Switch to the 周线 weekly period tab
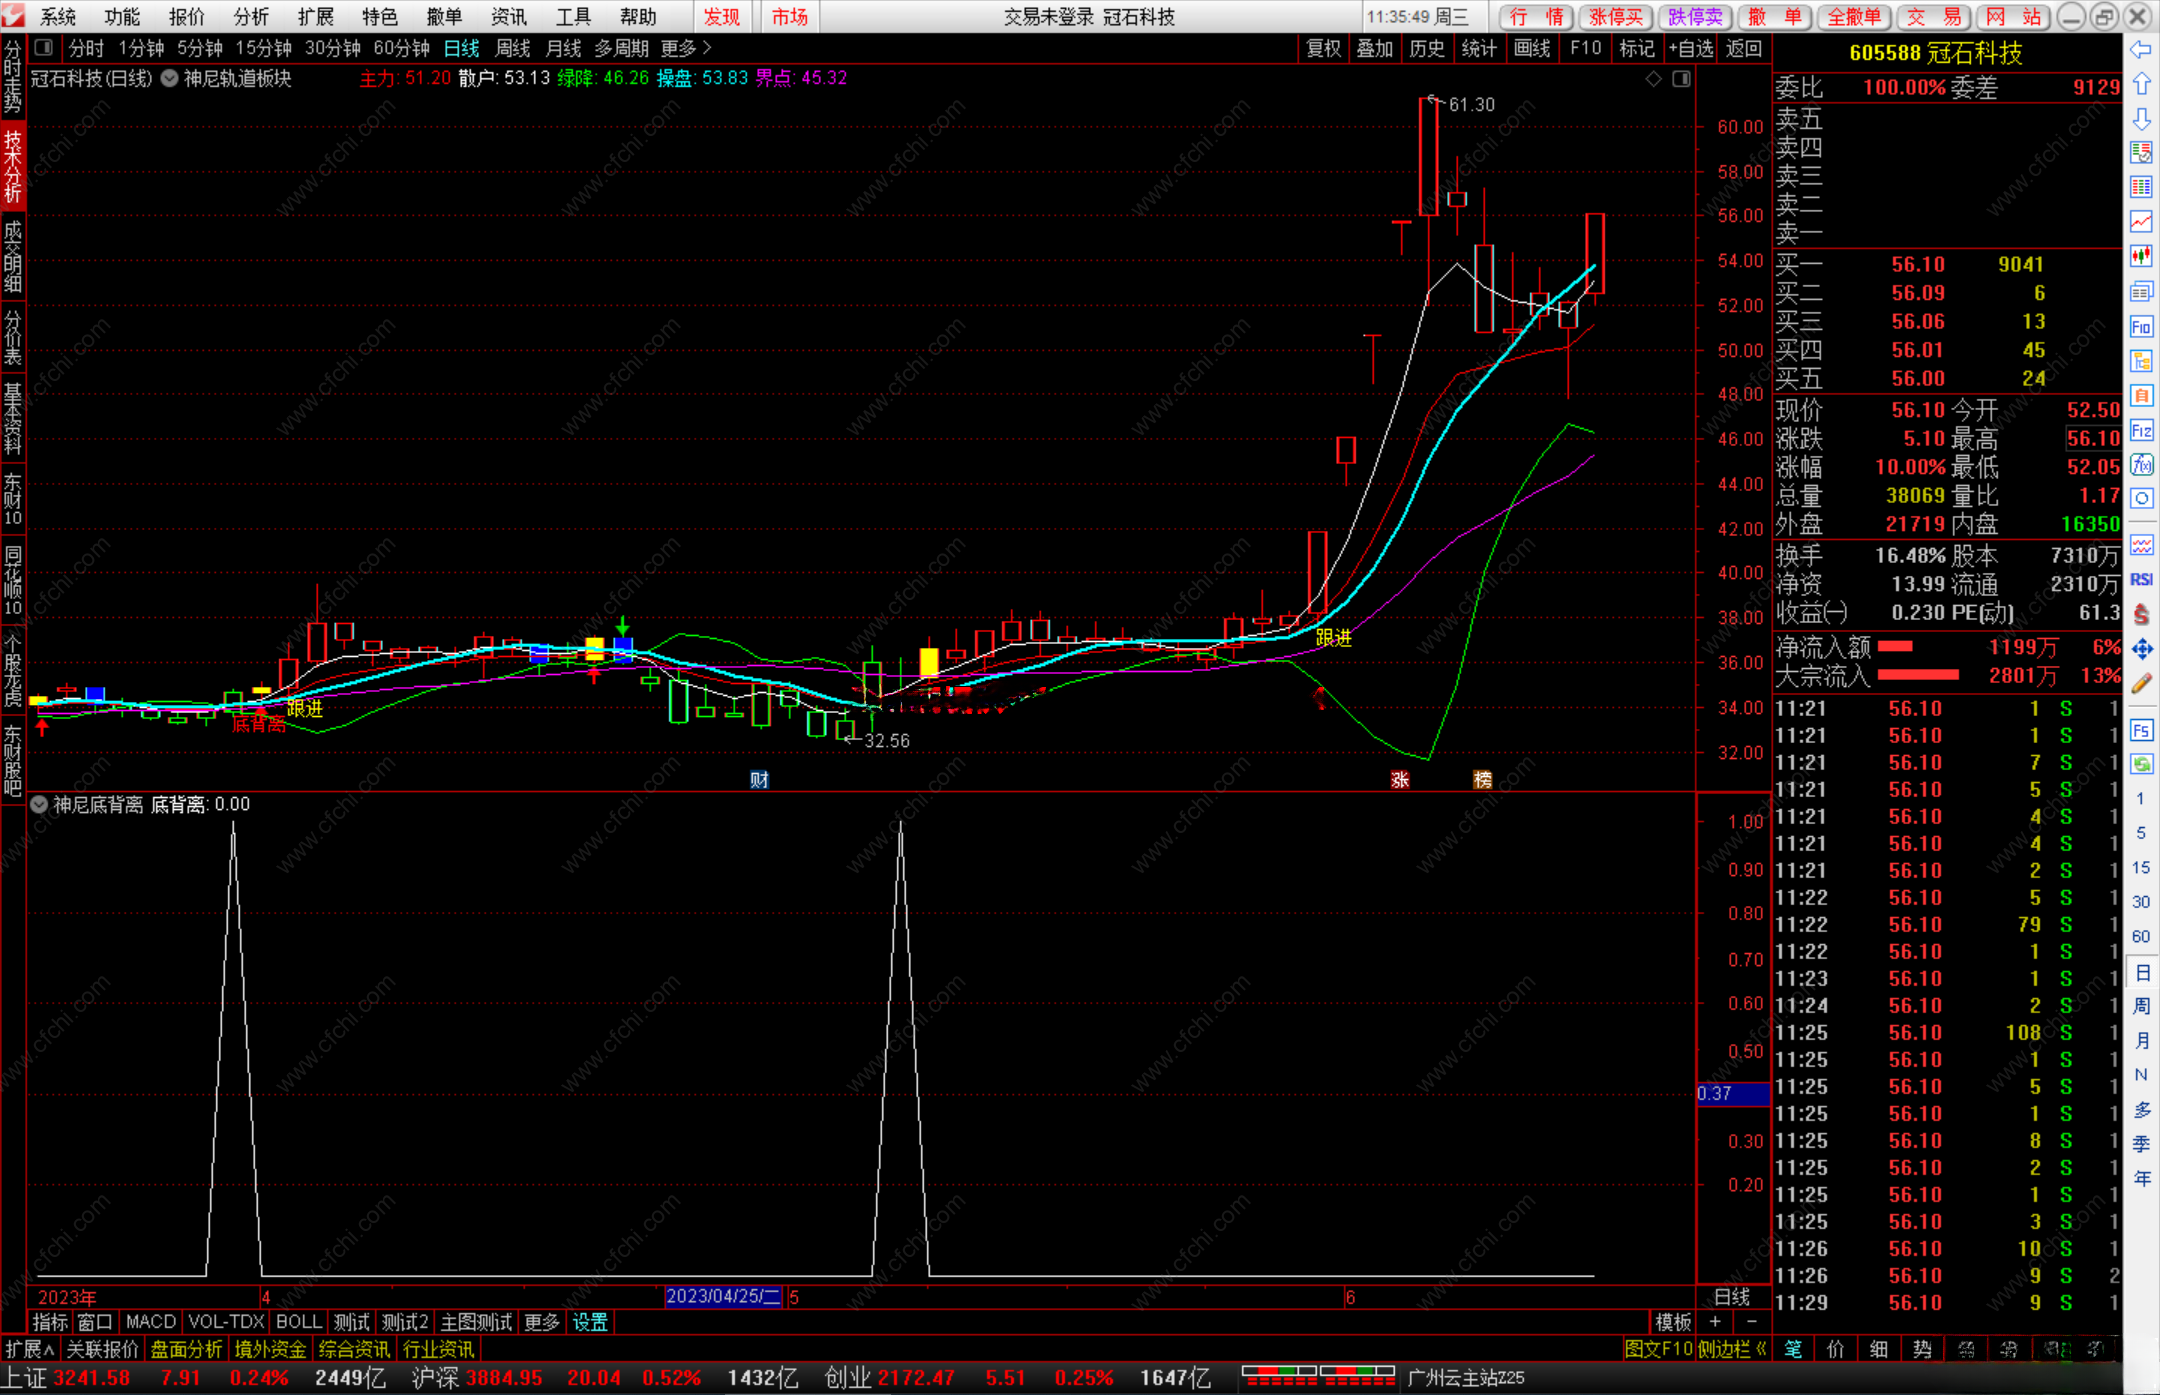The width and height of the screenshot is (2160, 1395). pyautogui.click(x=513, y=48)
